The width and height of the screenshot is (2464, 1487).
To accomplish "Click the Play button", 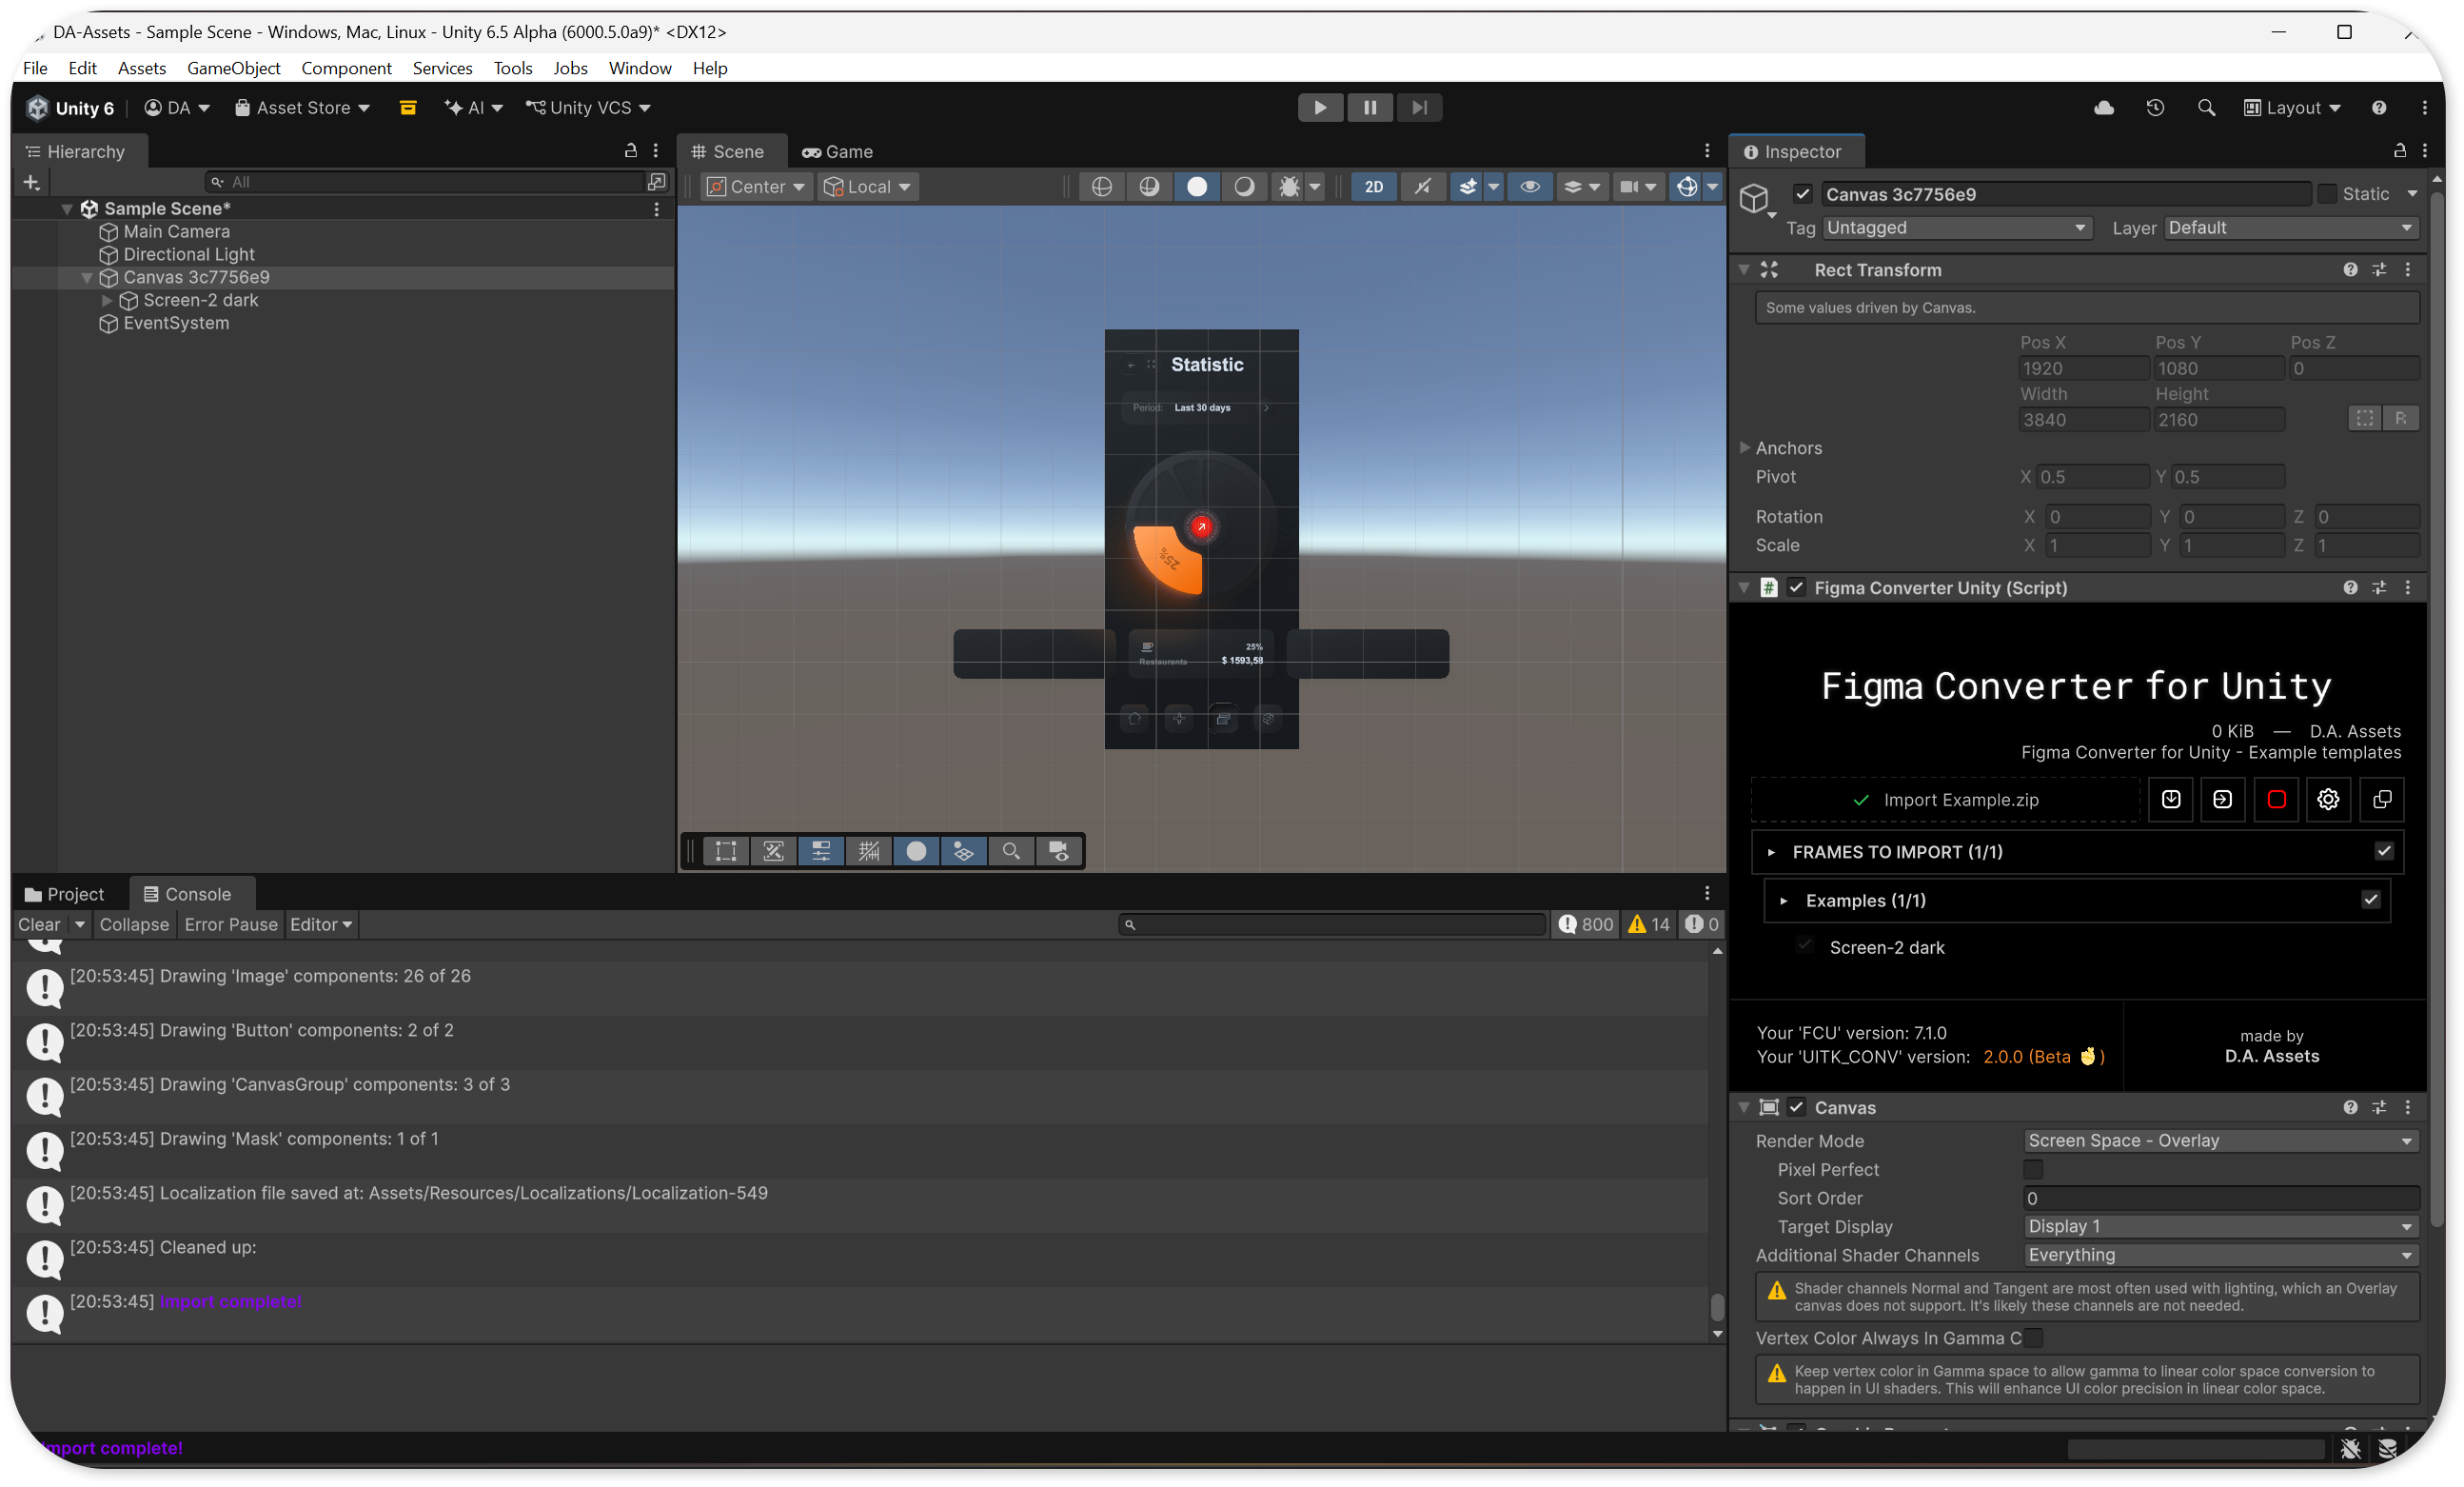I will 1320,108.
